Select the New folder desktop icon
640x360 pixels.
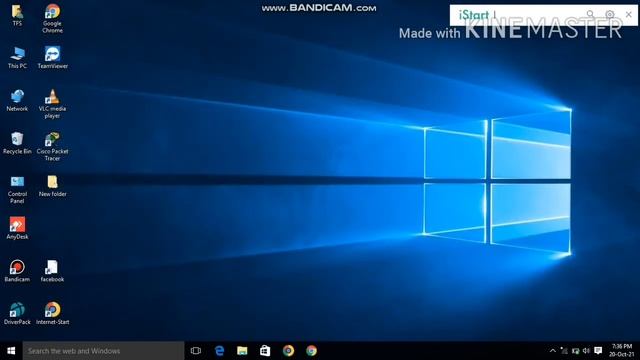[52, 186]
